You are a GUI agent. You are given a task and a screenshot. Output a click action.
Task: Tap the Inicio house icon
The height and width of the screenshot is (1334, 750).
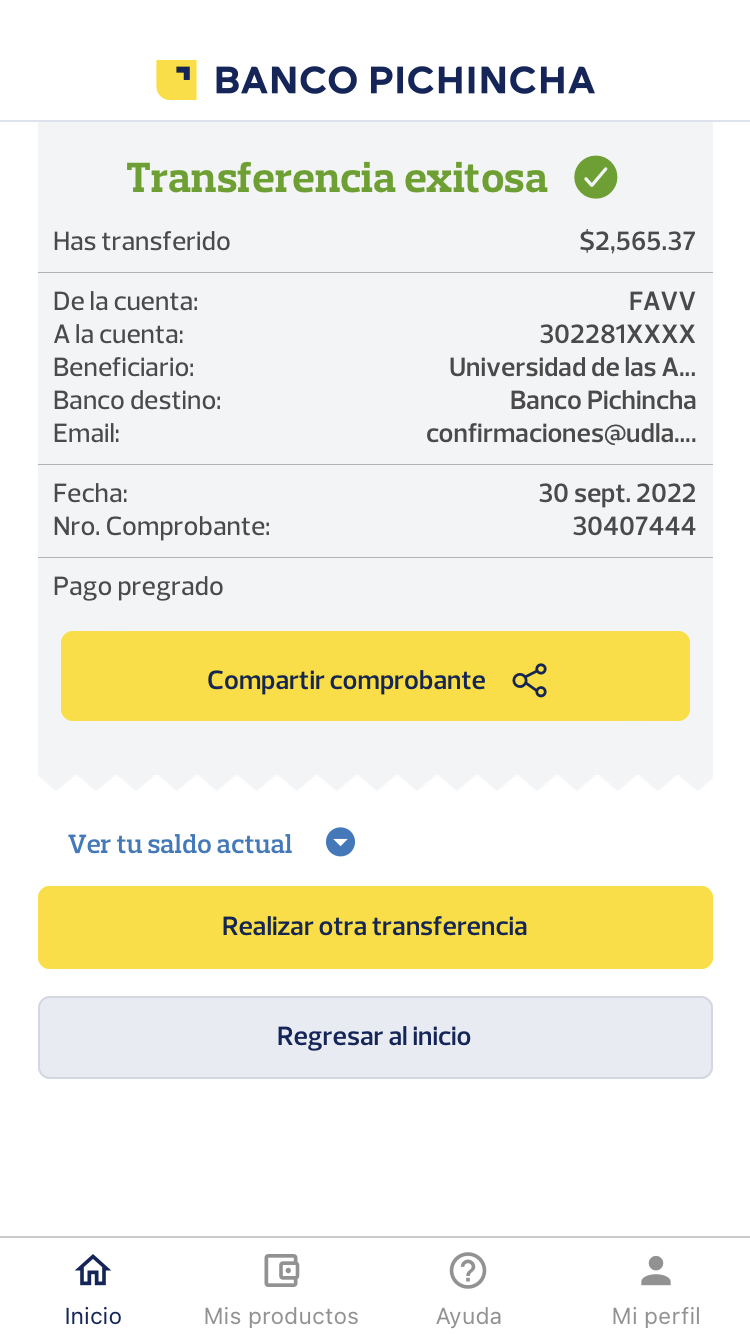click(x=93, y=1271)
